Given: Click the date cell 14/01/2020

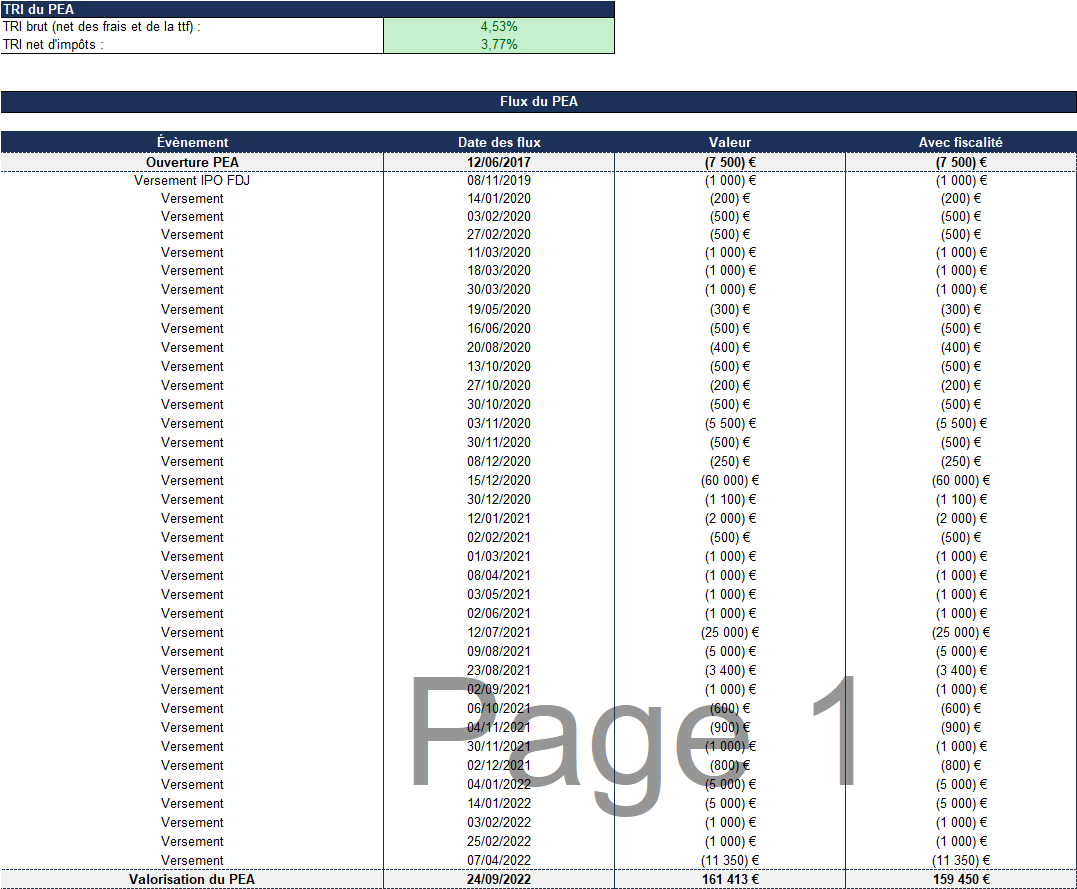Looking at the screenshot, I should point(499,199).
